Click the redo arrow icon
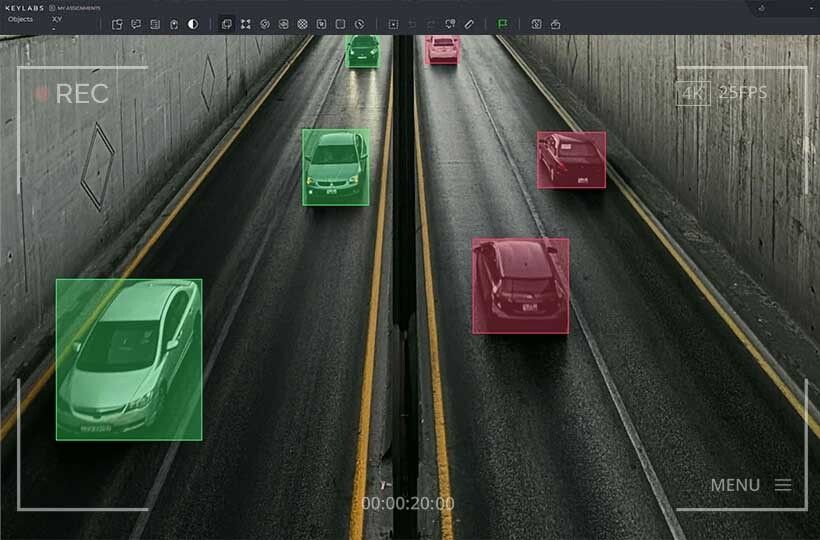The width and height of the screenshot is (820, 540). click(x=431, y=24)
